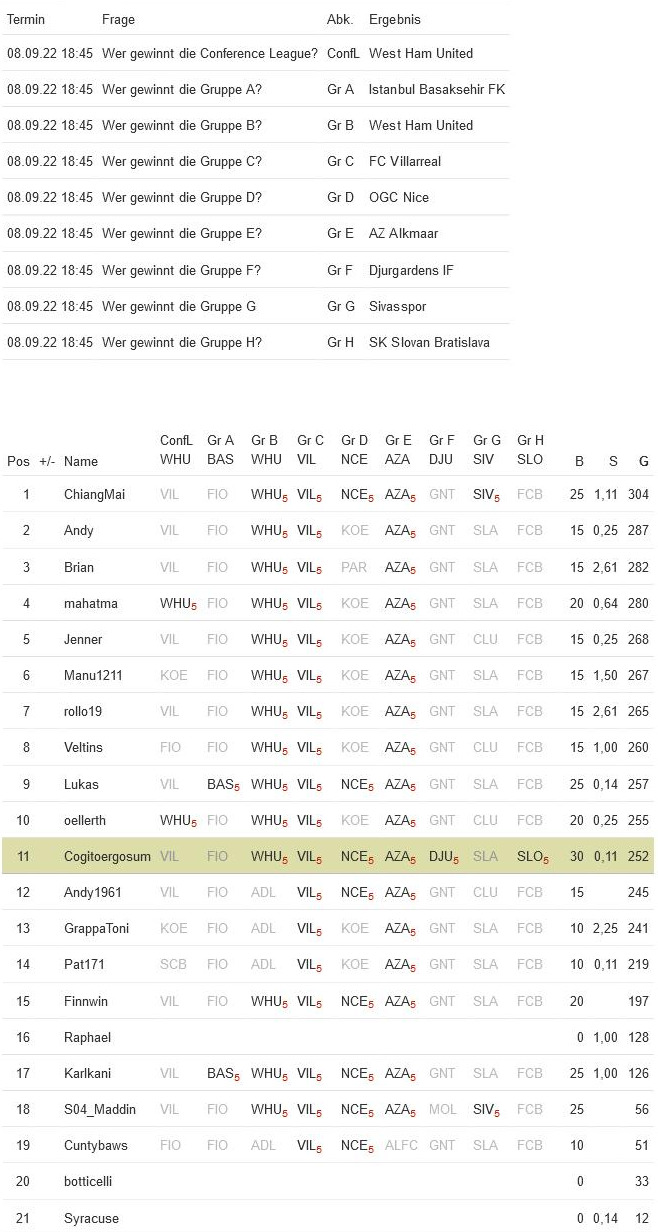Click the question 'Wer gewinnt die Conference League?'
658x1232 pixels.
[x=210, y=53]
